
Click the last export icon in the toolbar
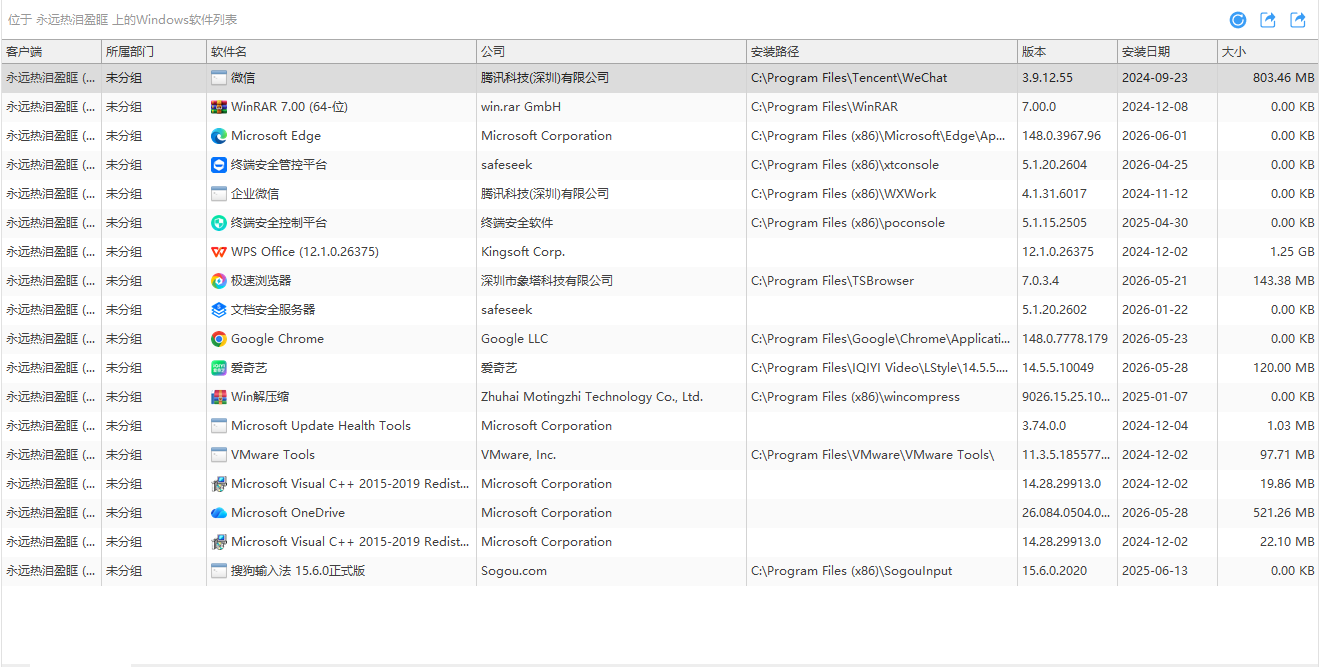click(x=1298, y=20)
